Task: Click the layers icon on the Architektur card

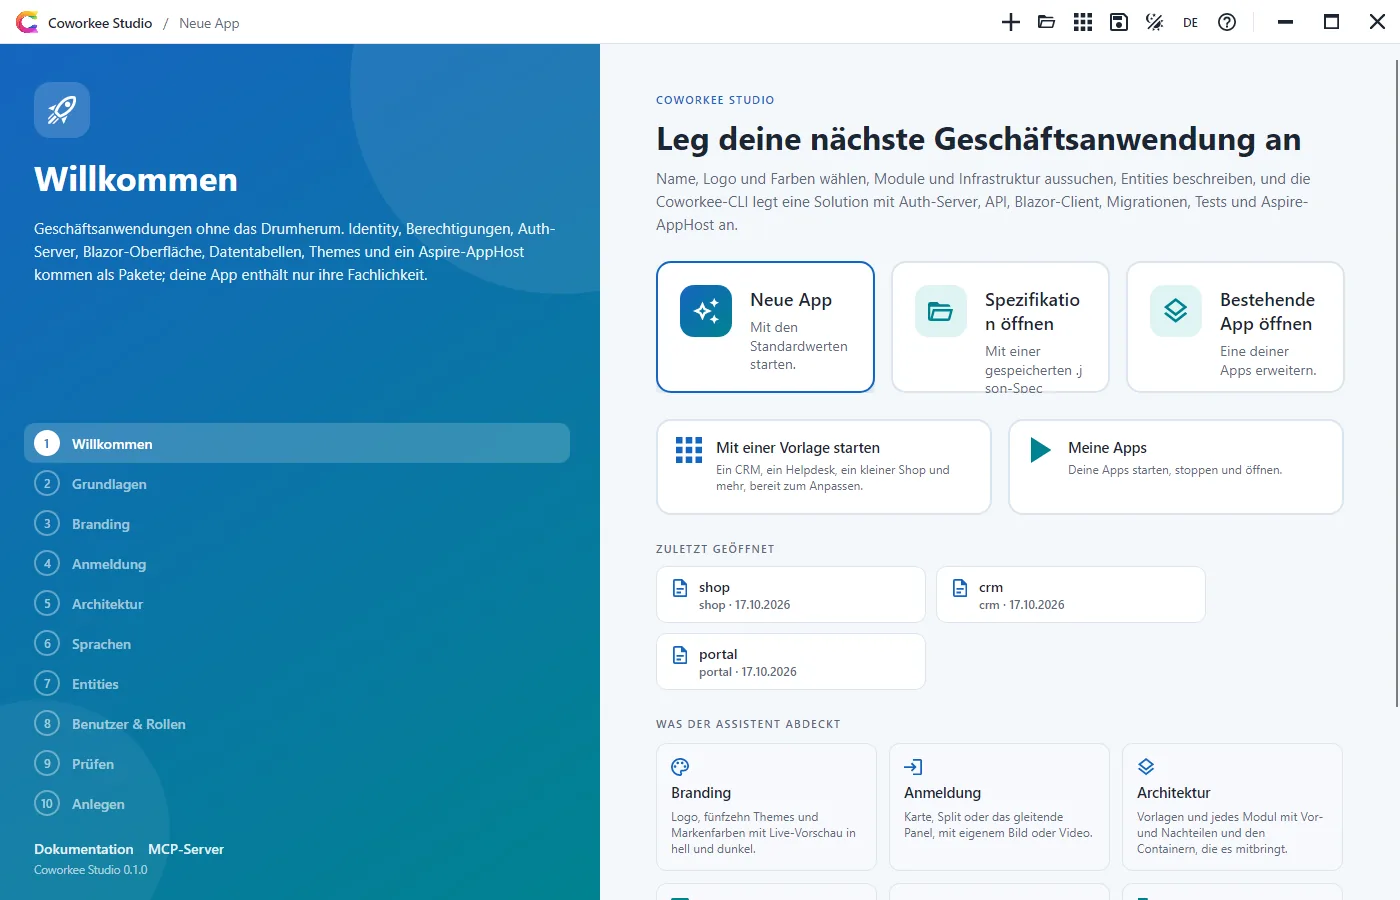Action: (1146, 767)
